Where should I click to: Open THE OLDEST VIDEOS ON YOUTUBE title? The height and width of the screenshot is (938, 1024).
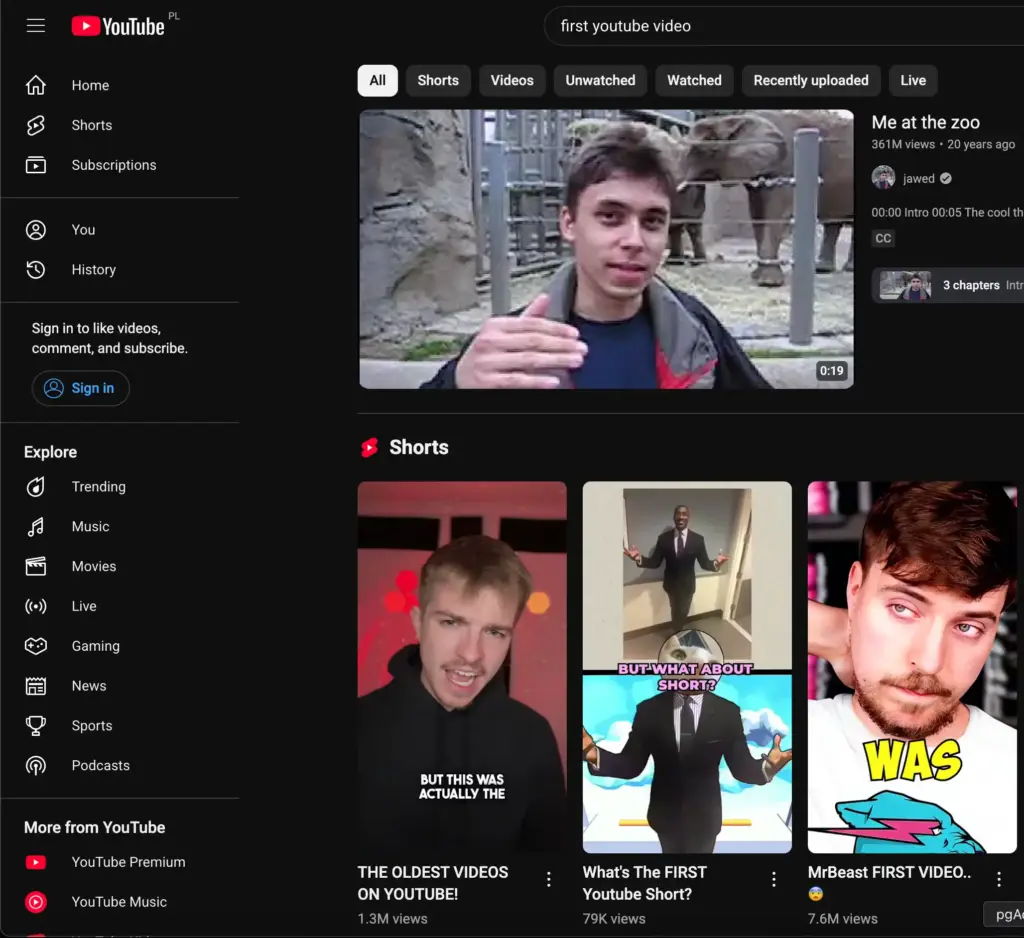[x=433, y=883]
